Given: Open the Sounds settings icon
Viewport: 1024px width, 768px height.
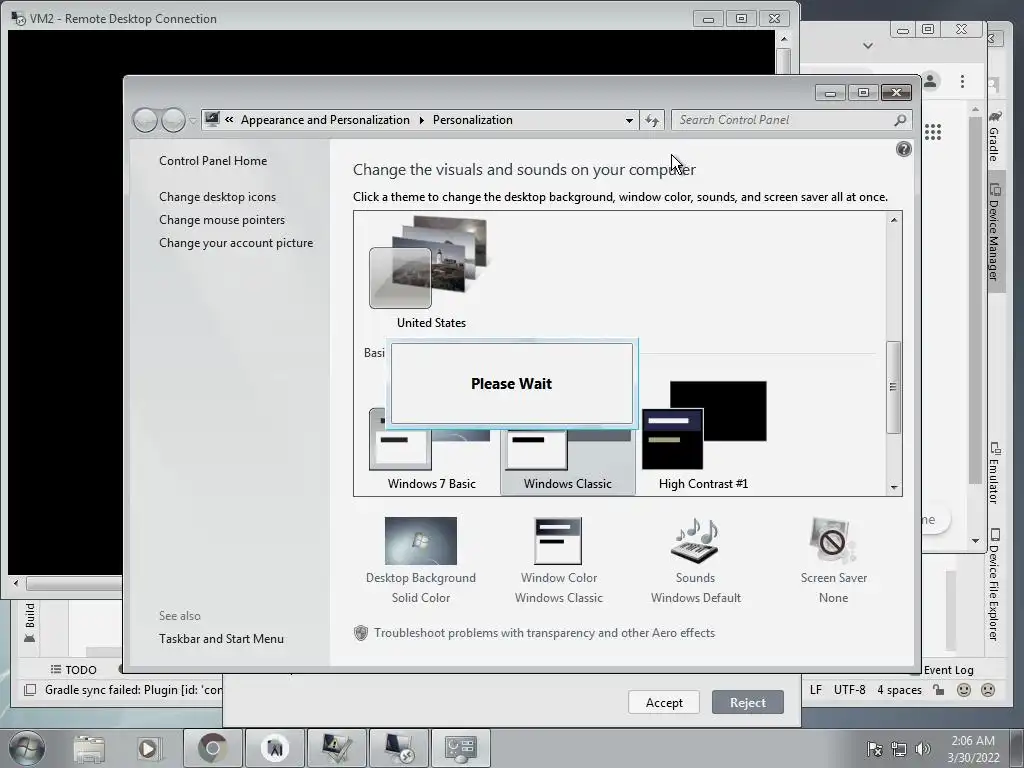Looking at the screenshot, I should (695, 541).
